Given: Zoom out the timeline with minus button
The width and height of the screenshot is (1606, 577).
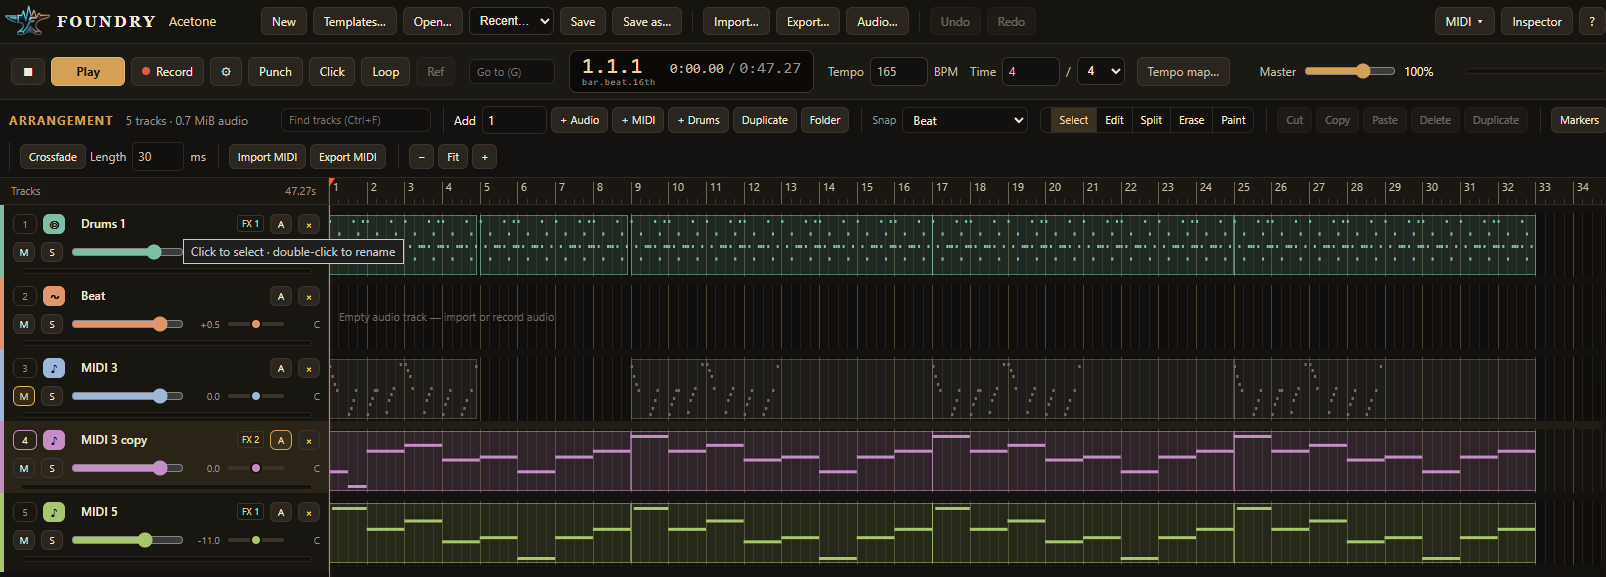Looking at the screenshot, I should click(x=422, y=157).
